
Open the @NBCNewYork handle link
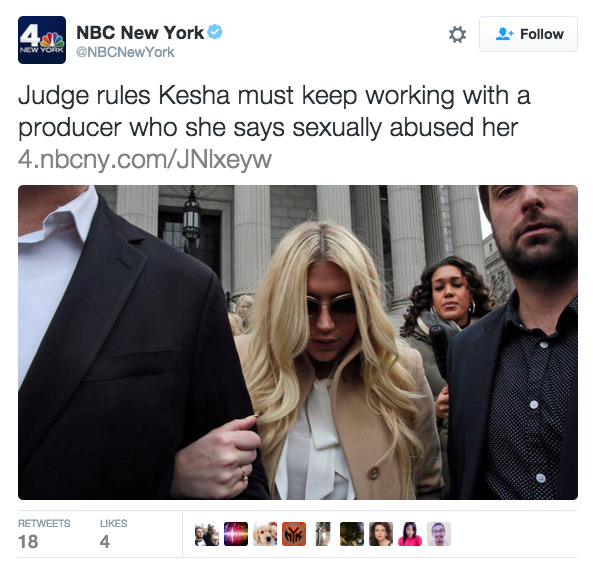tap(125, 52)
